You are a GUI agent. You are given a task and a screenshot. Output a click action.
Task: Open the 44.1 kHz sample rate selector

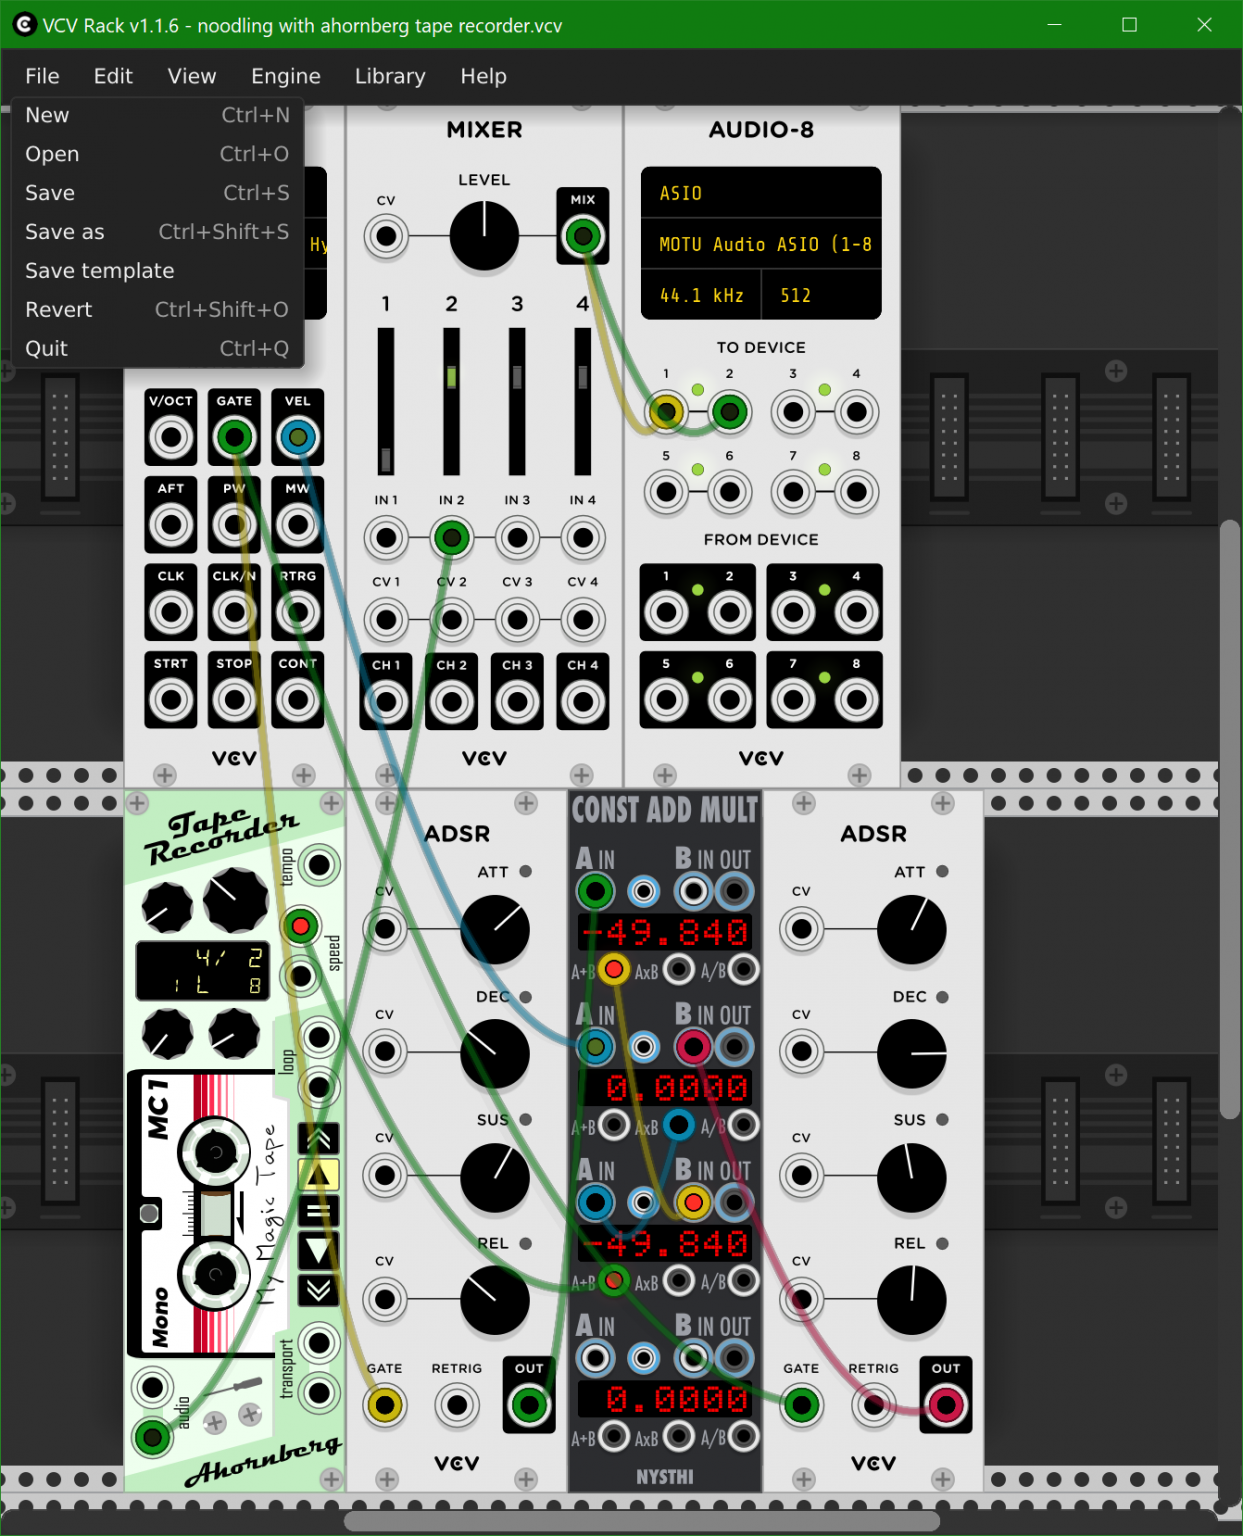click(x=701, y=295)
